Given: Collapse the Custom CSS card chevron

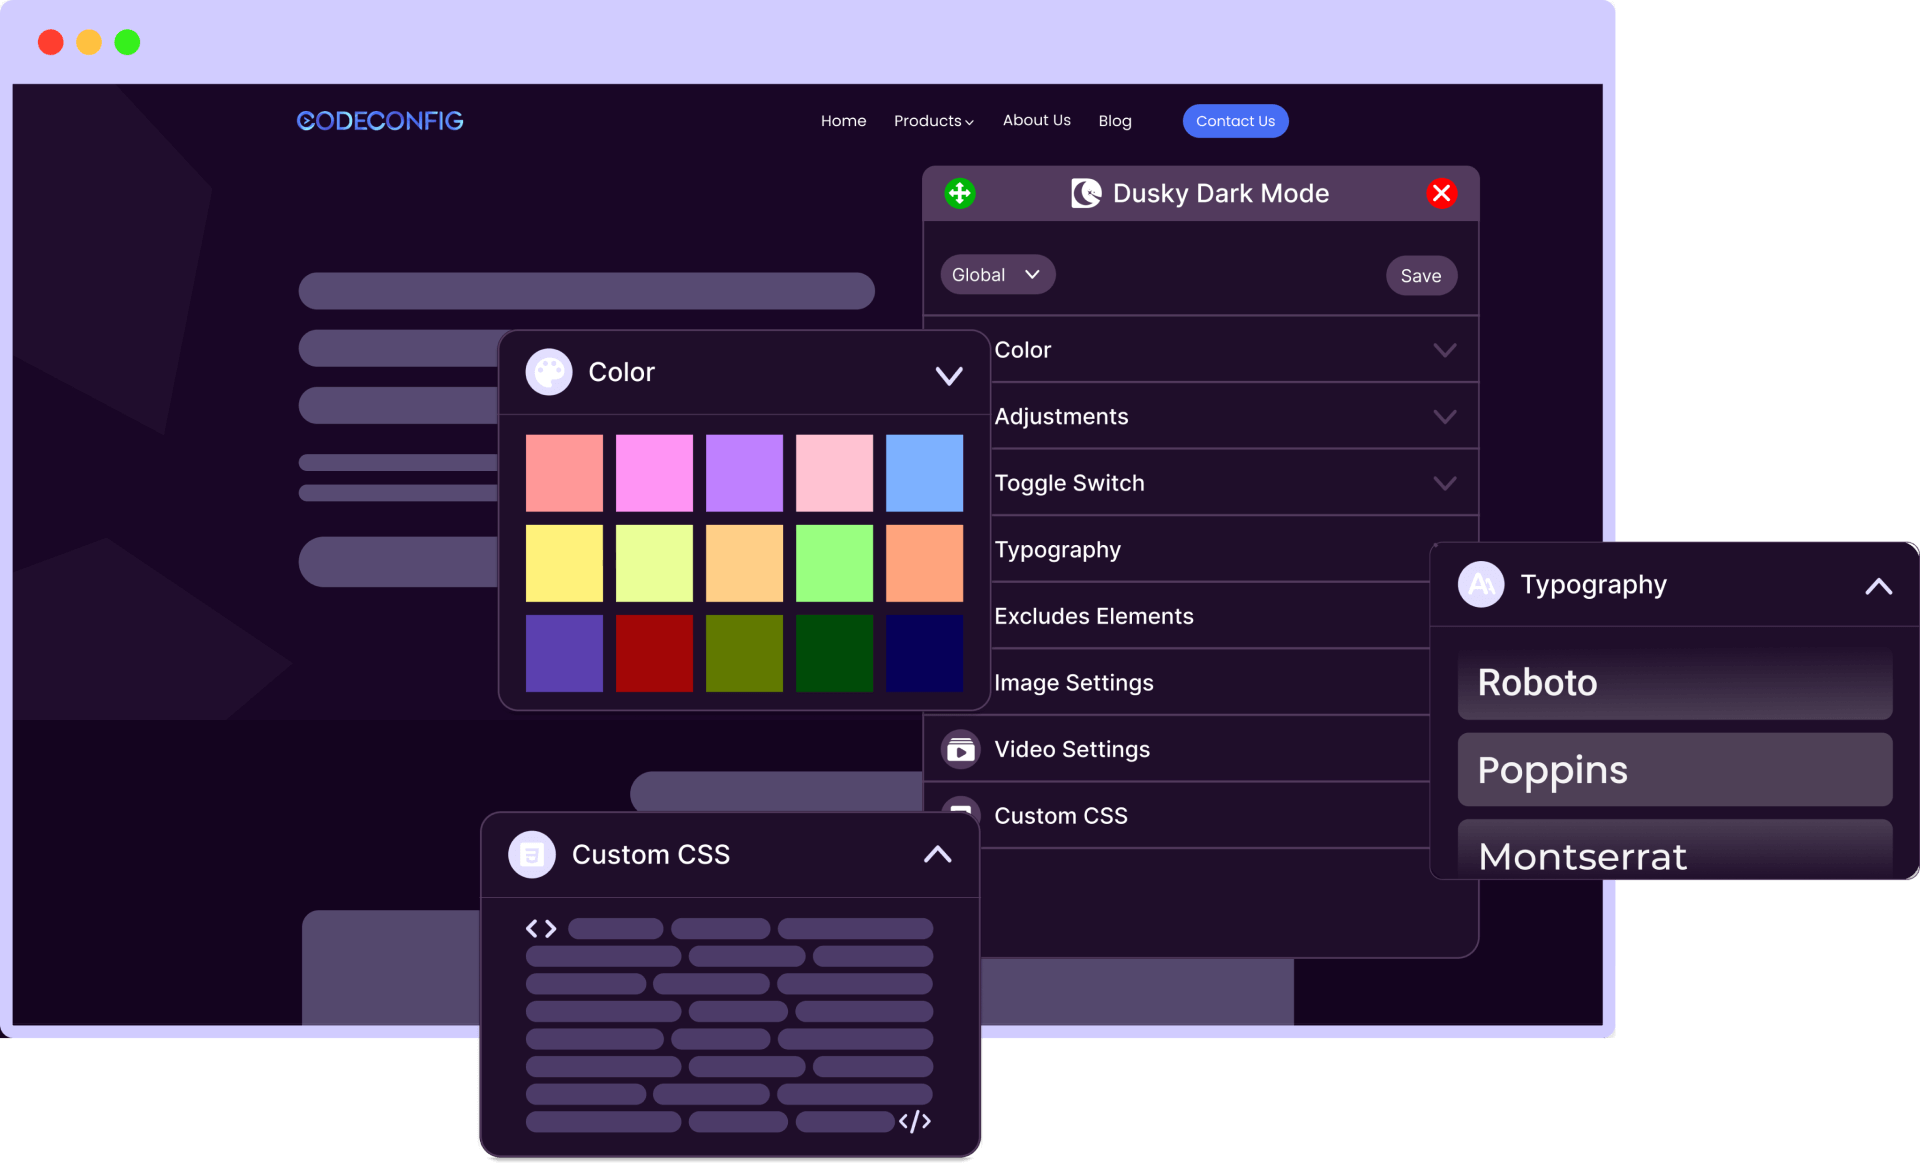Looking at the screenshot, I should point(938,854).
